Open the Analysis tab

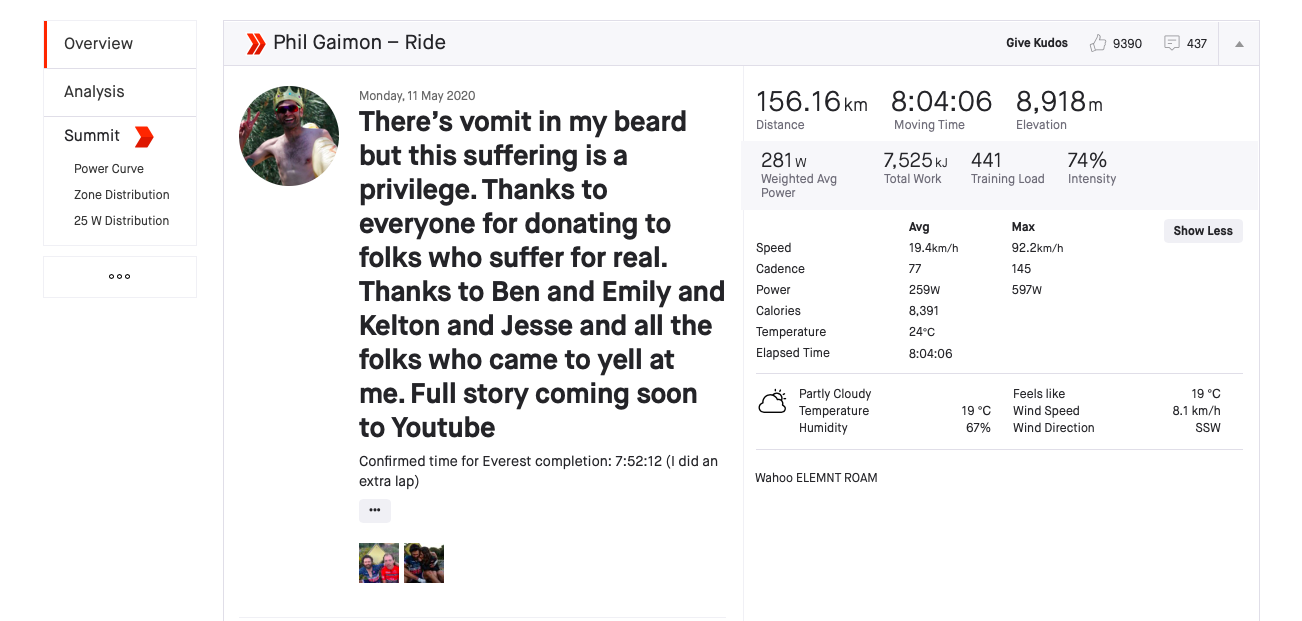click(94, 92)
